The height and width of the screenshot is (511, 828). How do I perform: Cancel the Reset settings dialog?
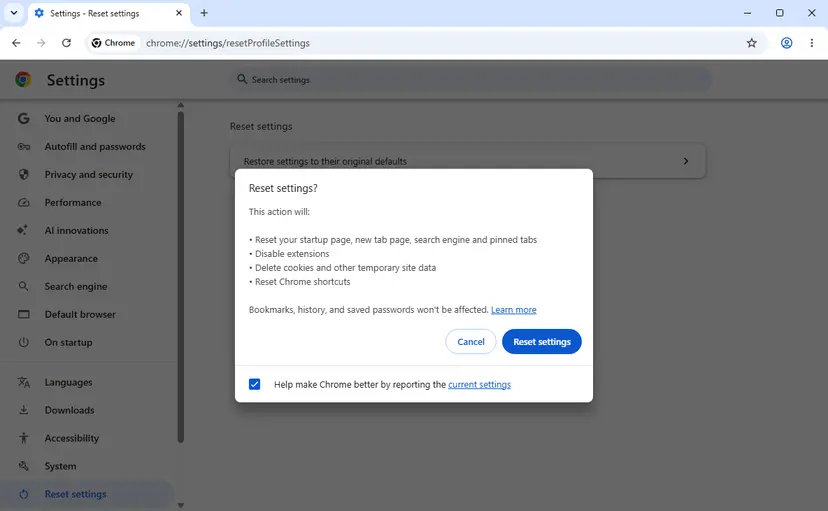[471, 342]
